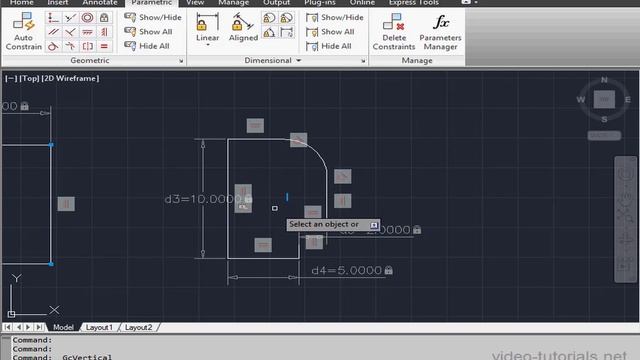Select the Model tab

(63, 327)
